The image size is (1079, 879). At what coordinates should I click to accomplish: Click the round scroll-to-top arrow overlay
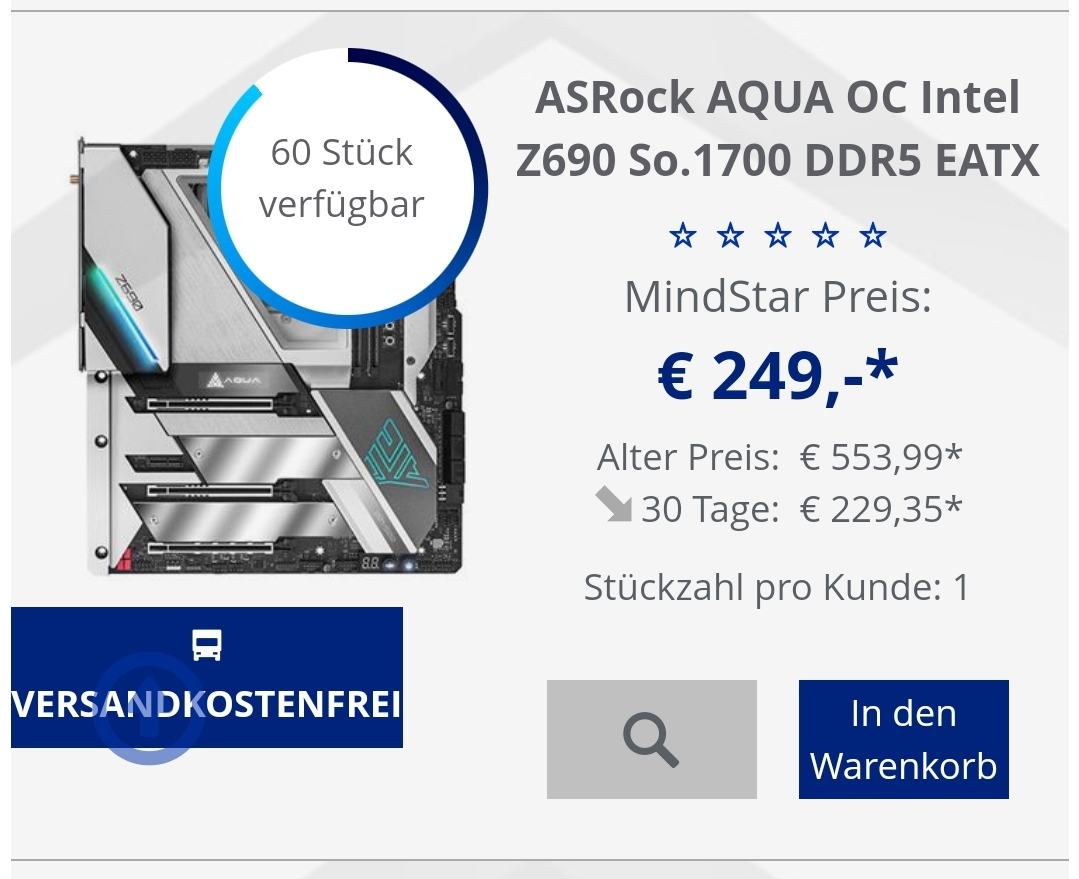tap(149, 708)
